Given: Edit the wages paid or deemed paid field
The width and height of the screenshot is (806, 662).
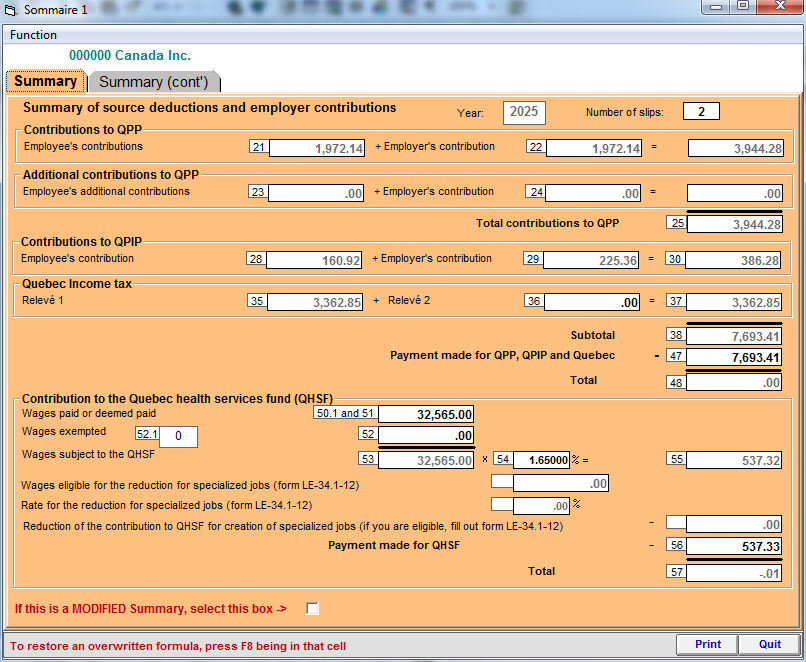Looking at the screenshot, I should tap(426, 414).
